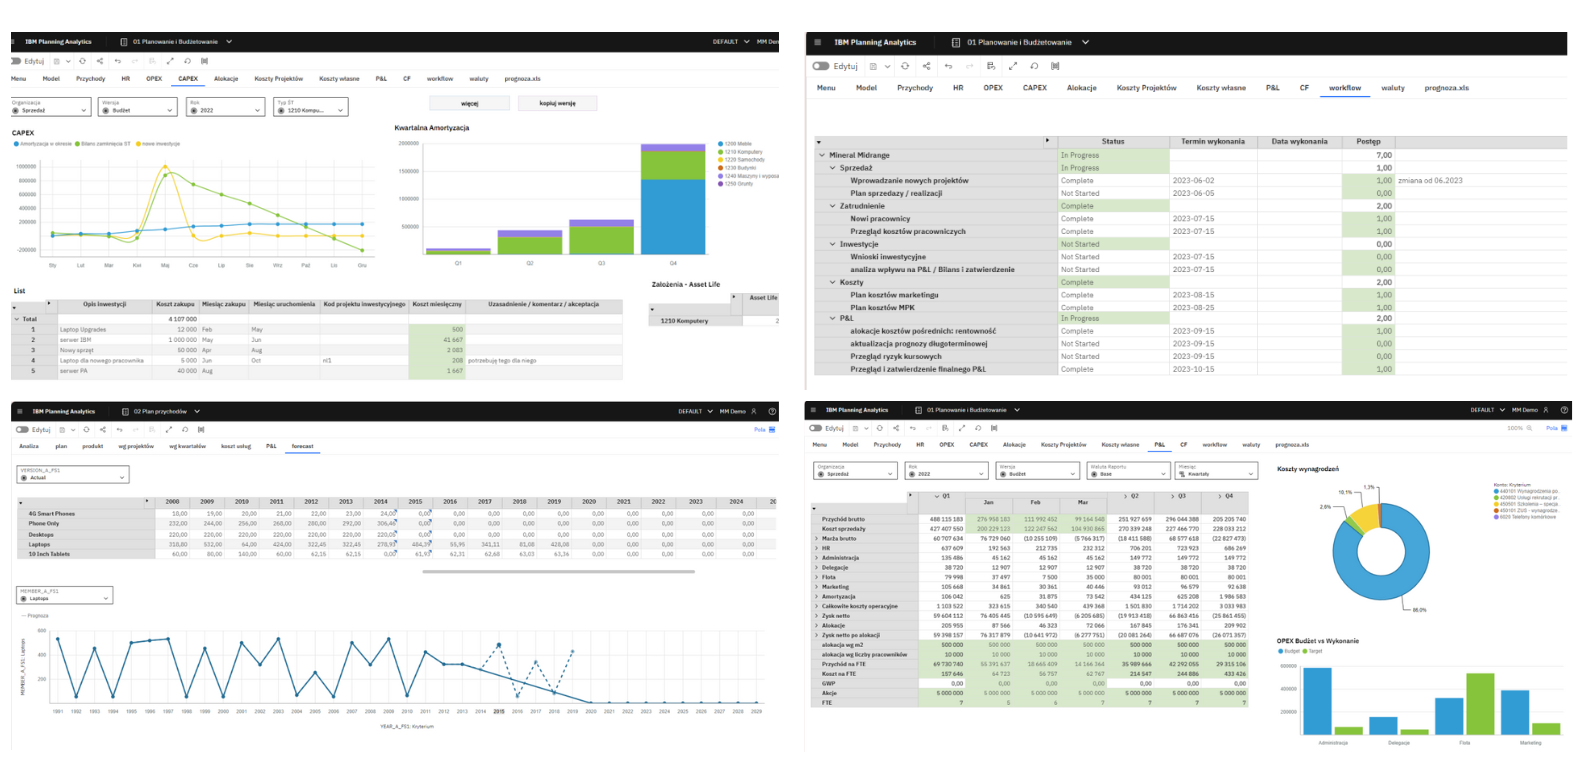
Task: Refresh data in the forecast window toolbar
Action: [86, 429]
